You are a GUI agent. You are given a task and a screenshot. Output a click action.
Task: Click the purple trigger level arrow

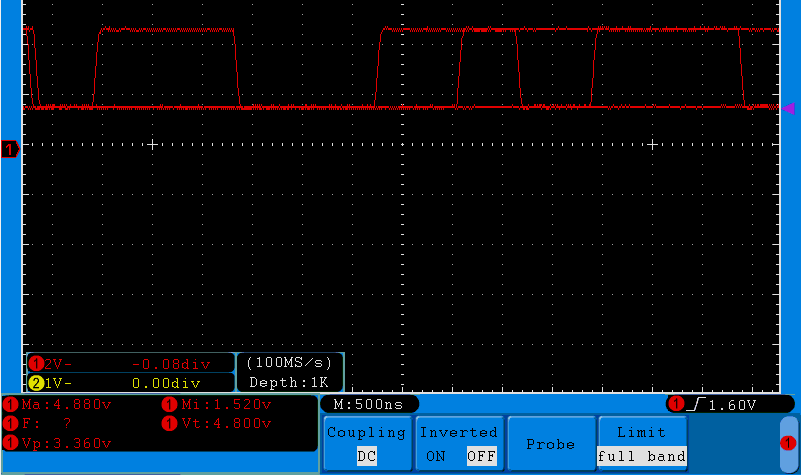(x=788, y=108)
